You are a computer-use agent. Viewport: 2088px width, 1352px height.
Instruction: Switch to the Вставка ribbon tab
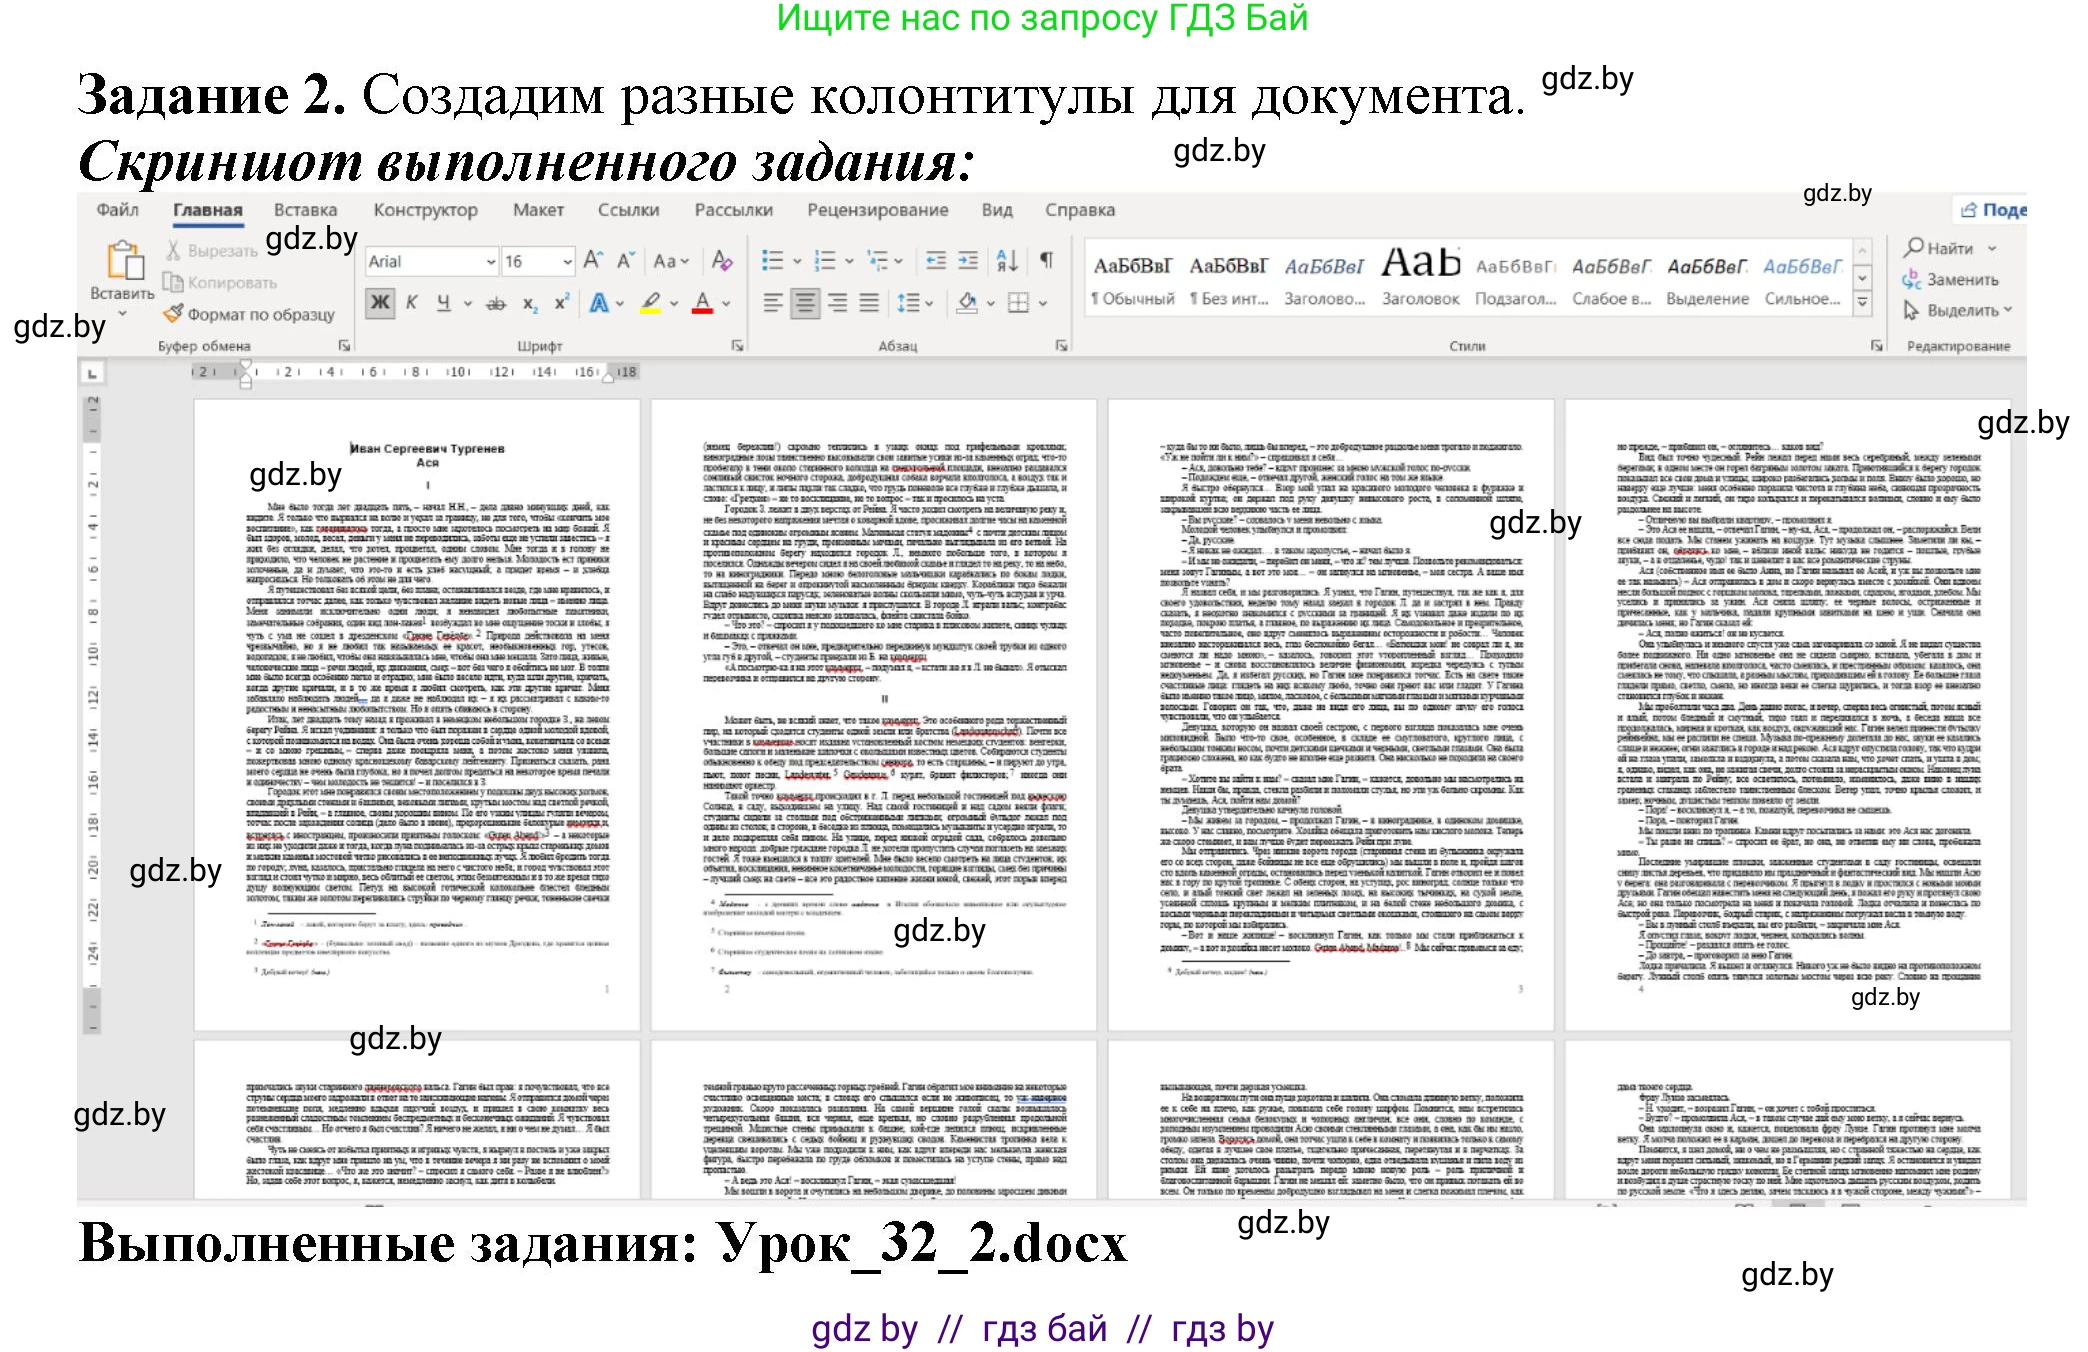pyautogui.click(x=307, y=210)
